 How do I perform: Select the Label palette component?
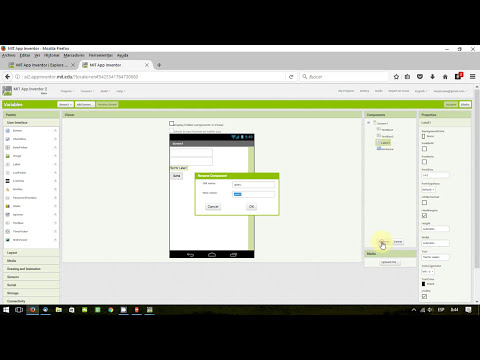tap(16, 164)
